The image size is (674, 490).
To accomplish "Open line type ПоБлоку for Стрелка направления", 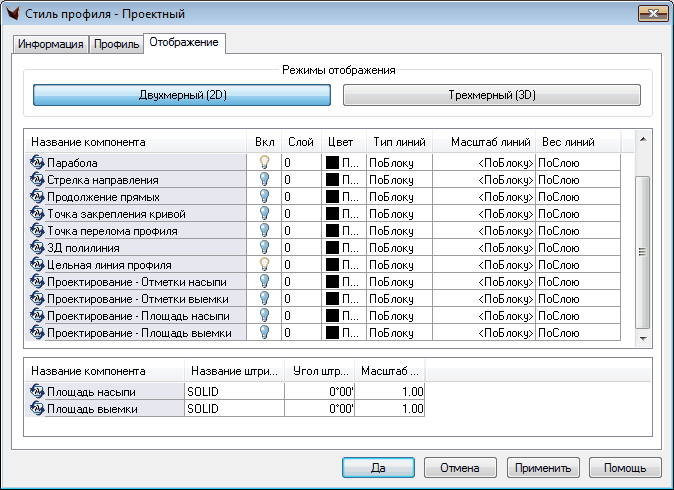I will coord(397,179).
